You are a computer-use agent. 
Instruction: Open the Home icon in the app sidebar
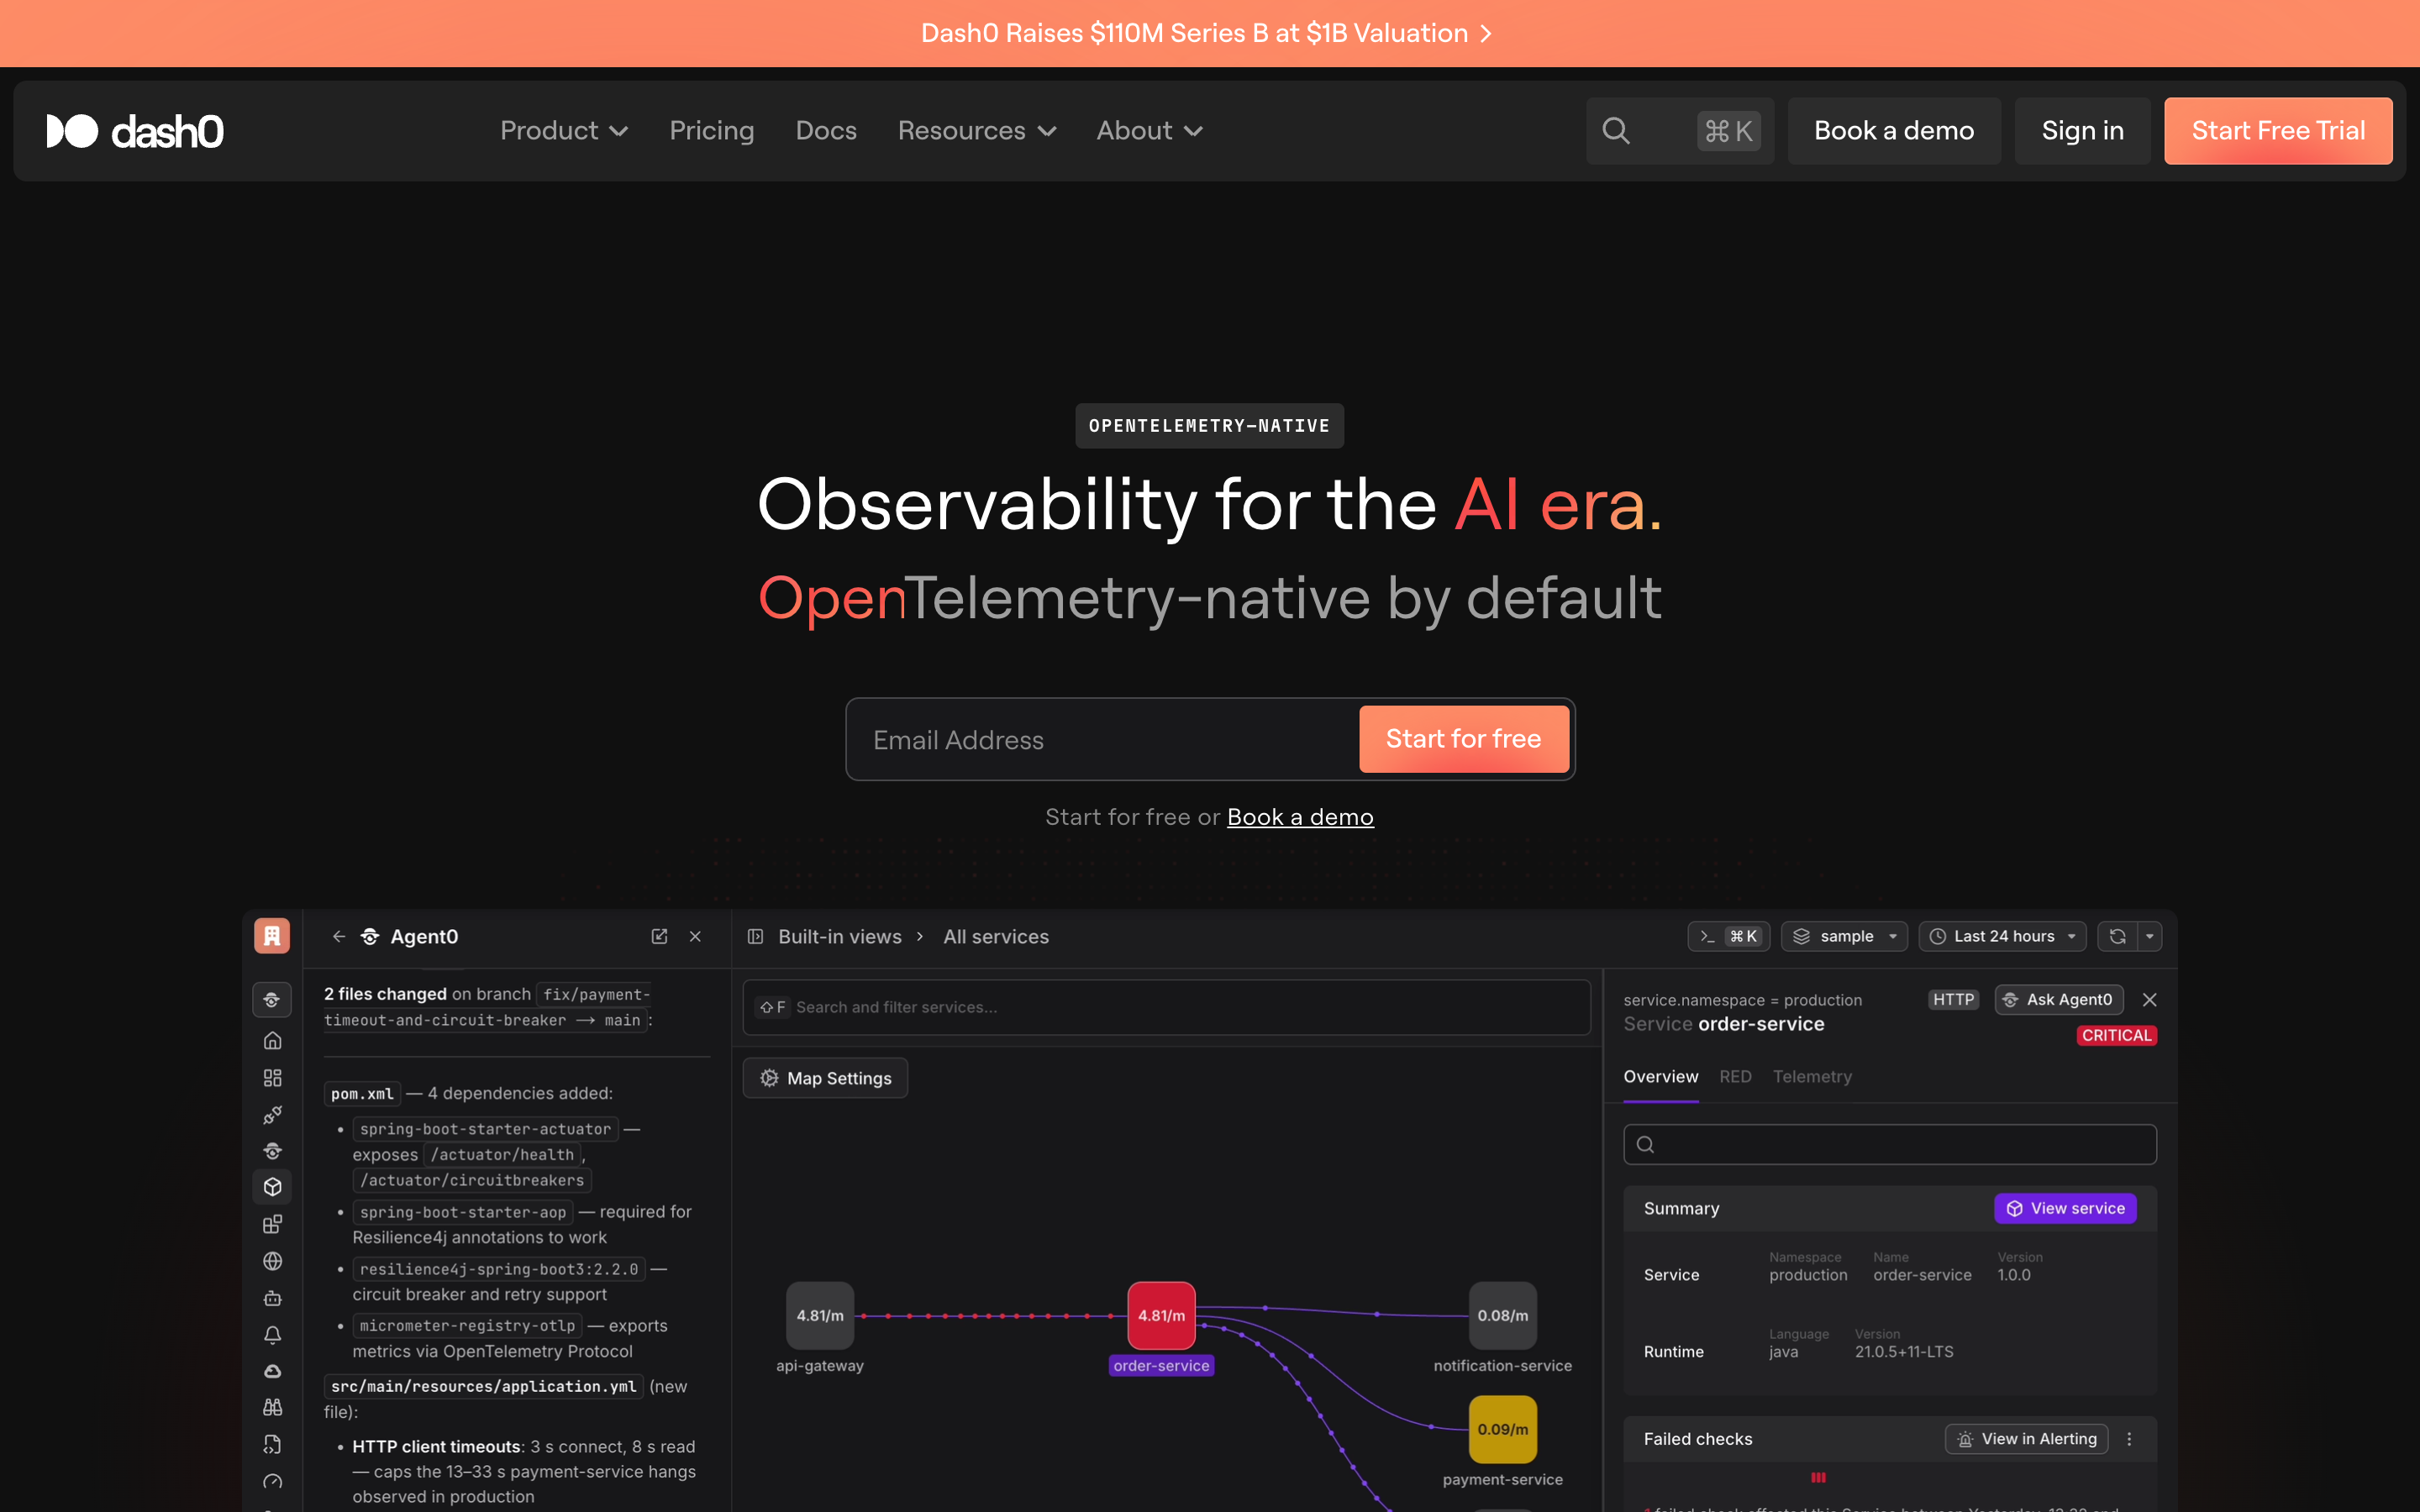(x=272, y=1041)
